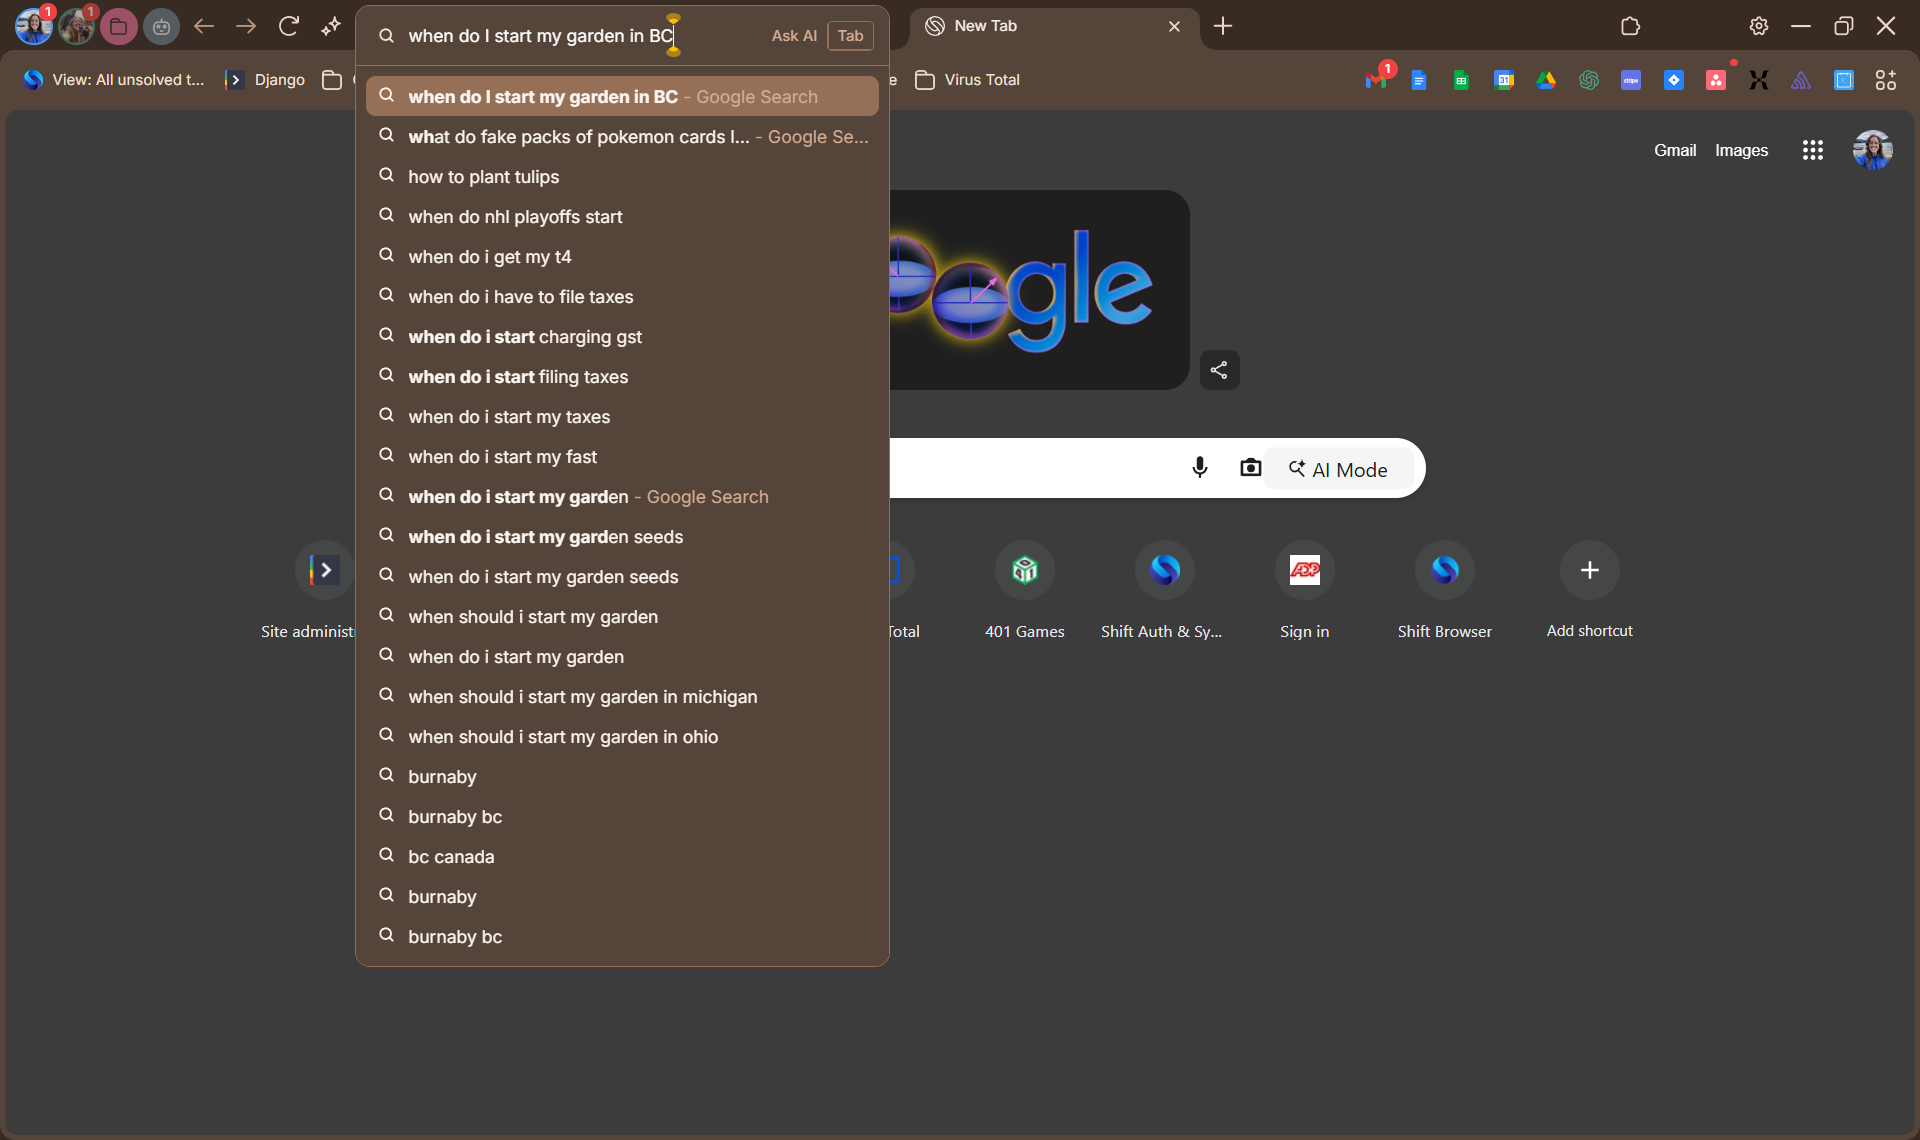Reload the page

(x=289, y=26)
